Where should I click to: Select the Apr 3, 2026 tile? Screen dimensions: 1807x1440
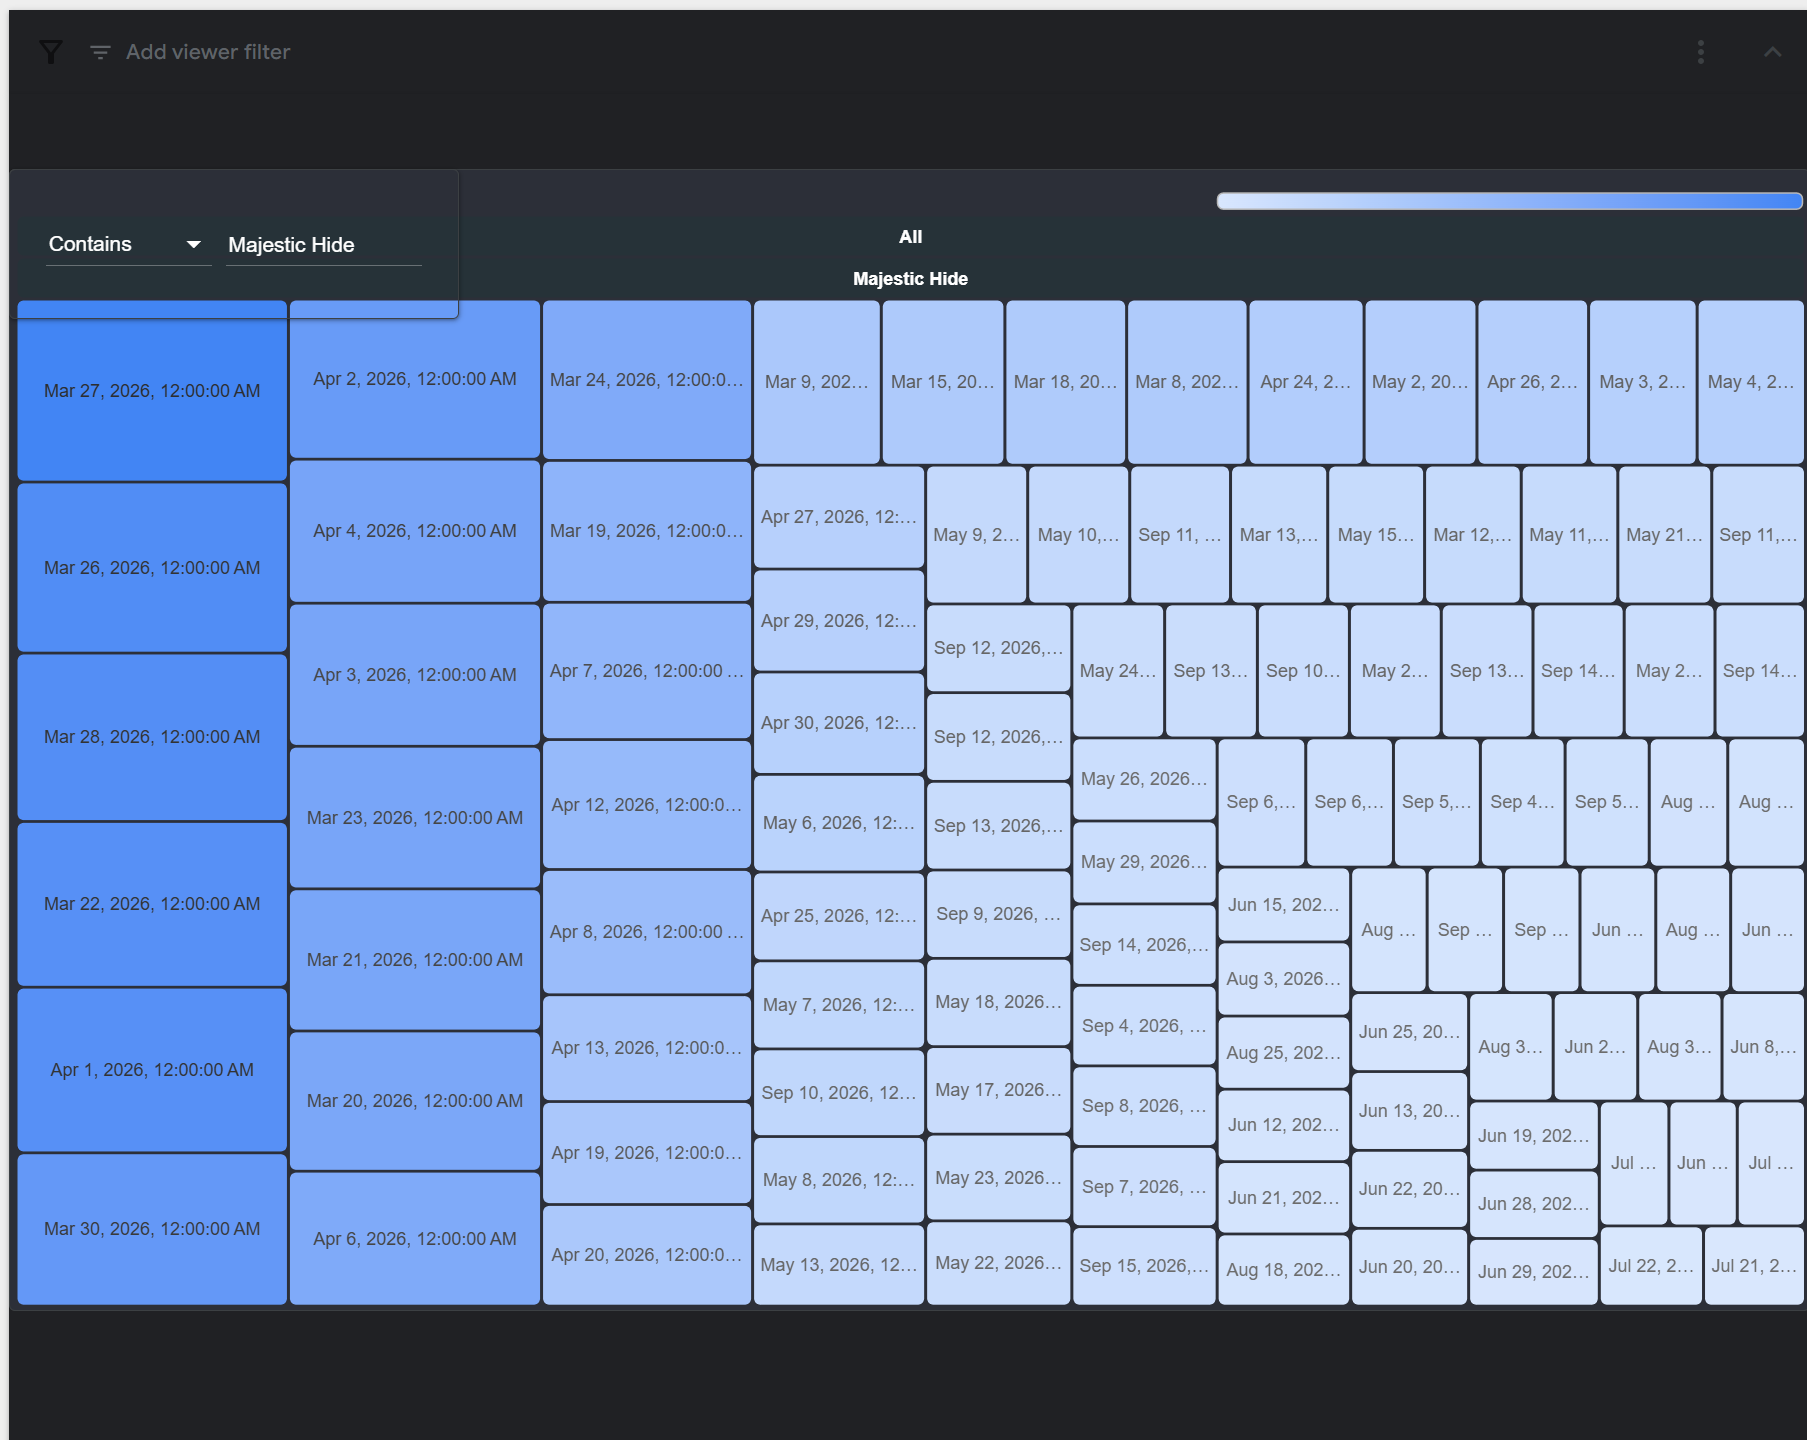pyautogui.click(x=415, y=675)
